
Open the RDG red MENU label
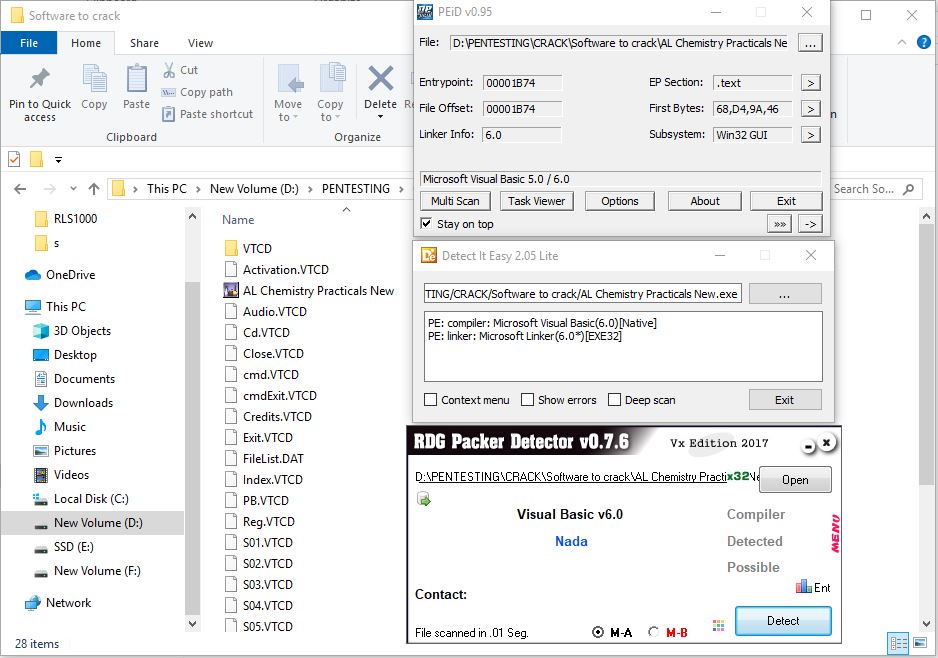coord(835,534)
